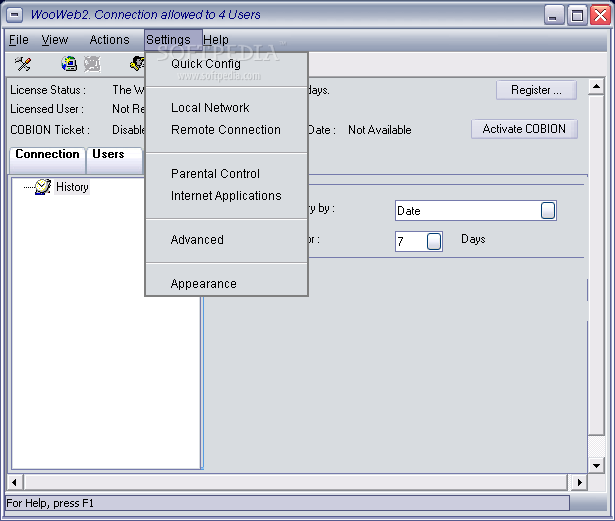
Task: Click the greyed-out disconnect toolbar icon
Action: (93, 64)
